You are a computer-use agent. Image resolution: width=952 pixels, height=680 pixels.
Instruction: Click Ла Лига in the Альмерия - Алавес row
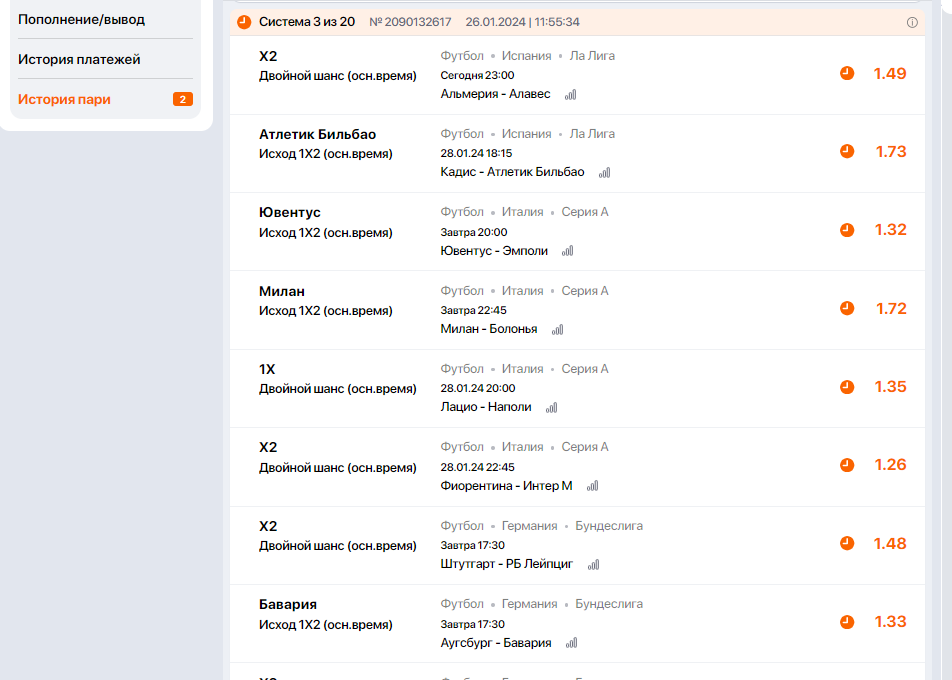592,56
